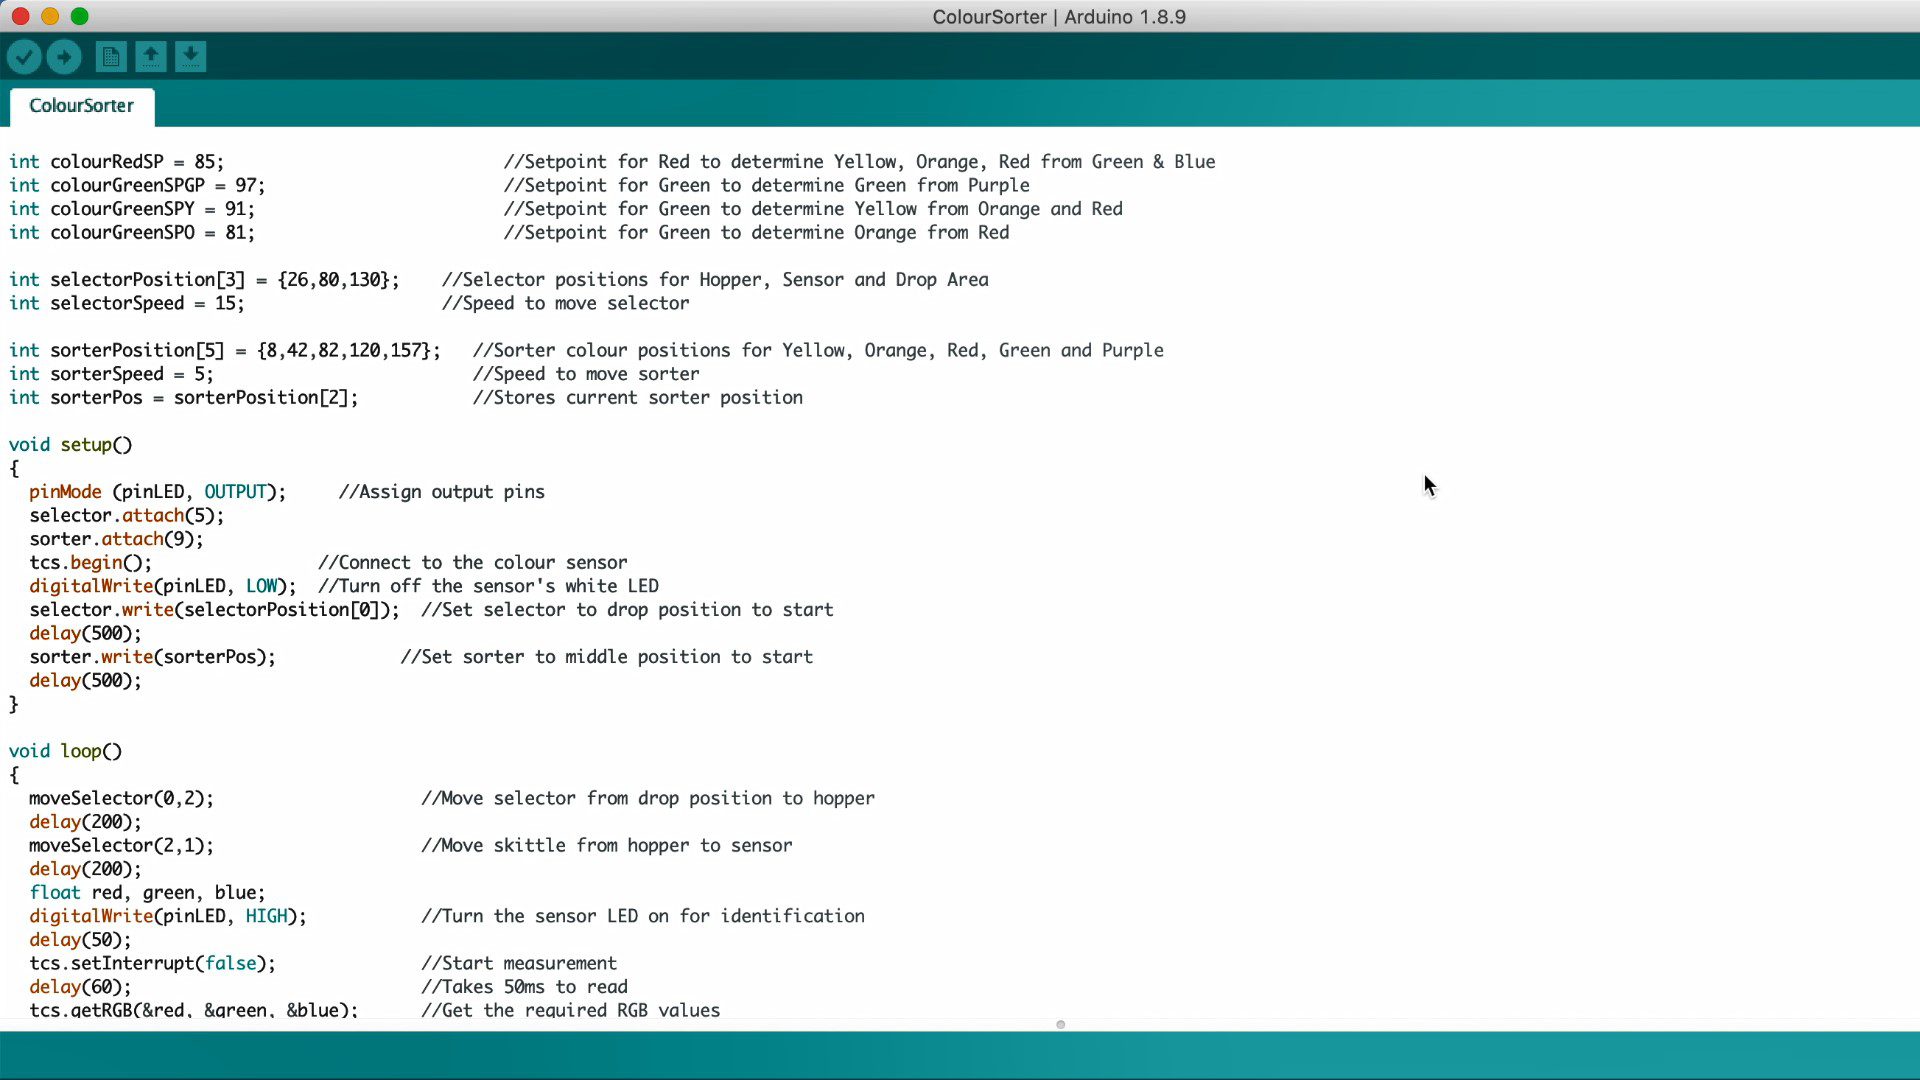
Task: Click the window title ColourSorter | Arduino 1.8.9
Action: tap(1058, 17)
